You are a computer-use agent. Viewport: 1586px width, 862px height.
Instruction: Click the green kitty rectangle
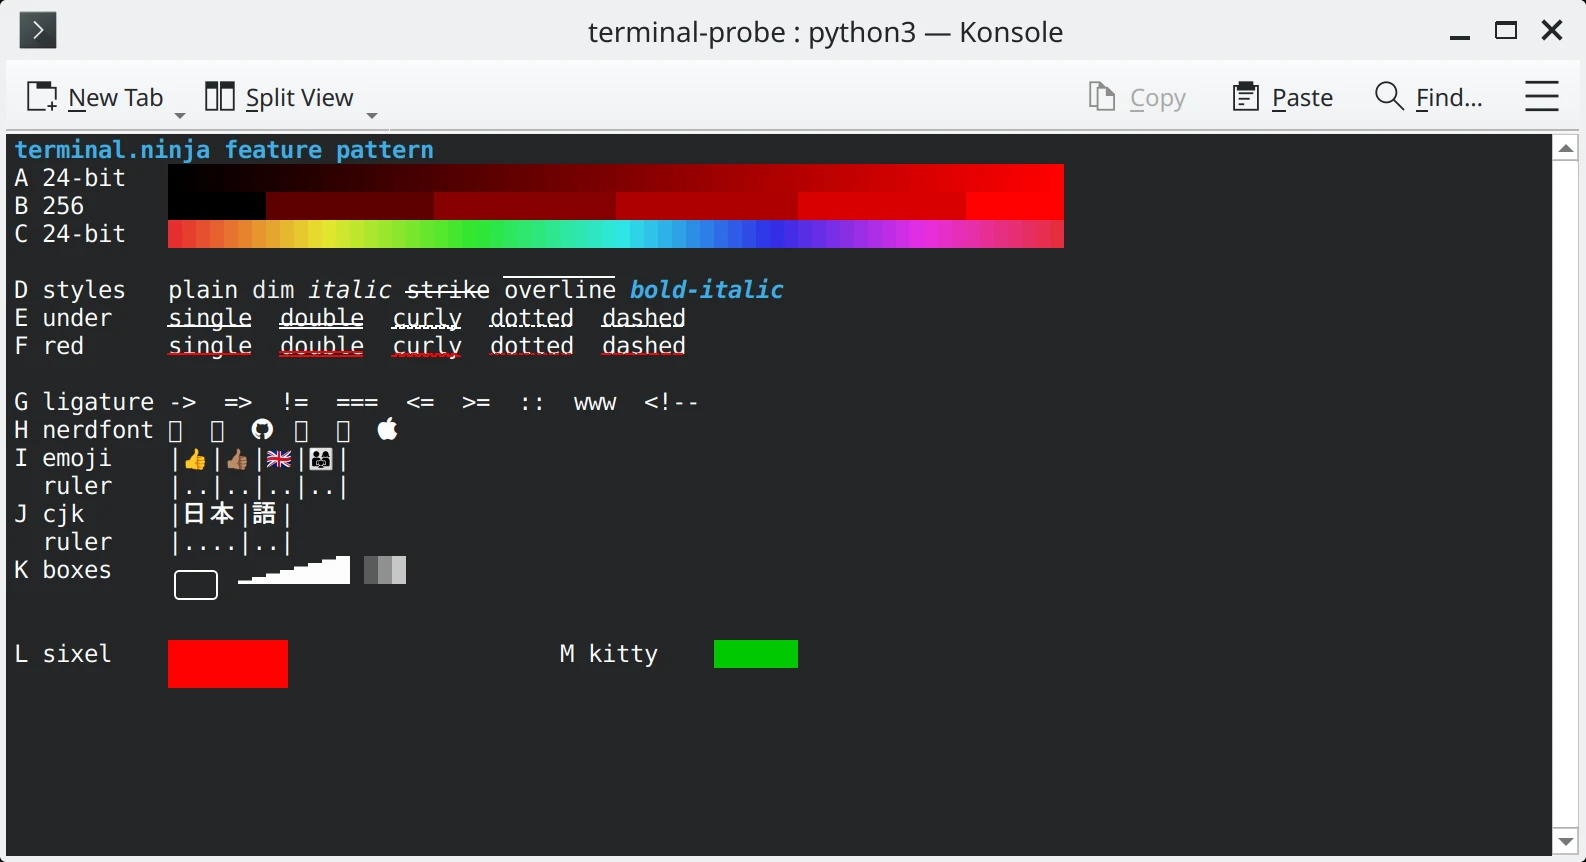click(x=756, y=654)
